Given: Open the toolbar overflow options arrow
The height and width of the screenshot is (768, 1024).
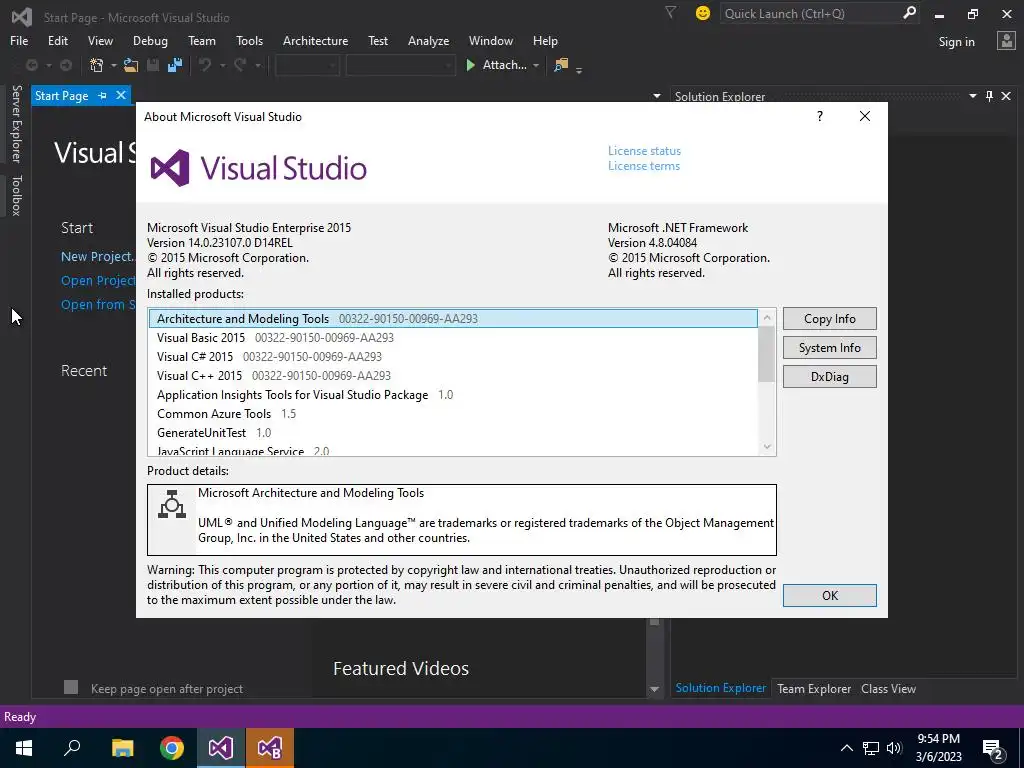Looking at the screenshot, I should pyautogui.click(x=579, y=70).
